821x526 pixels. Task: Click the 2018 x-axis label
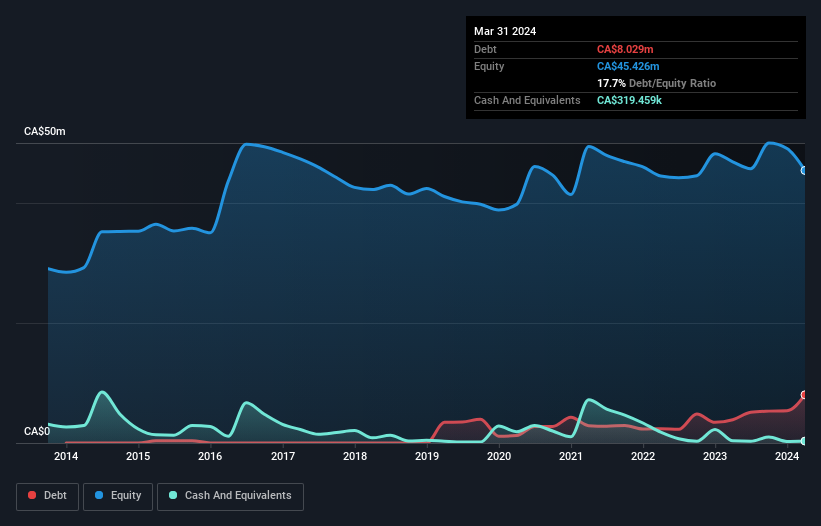pos(355,456)
